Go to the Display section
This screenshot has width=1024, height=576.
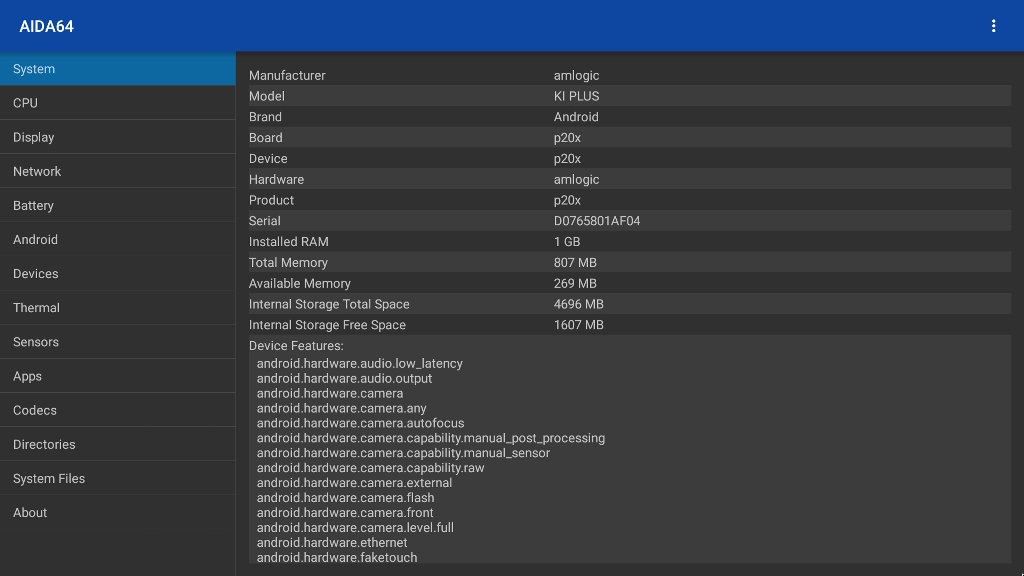click(118, 137)
